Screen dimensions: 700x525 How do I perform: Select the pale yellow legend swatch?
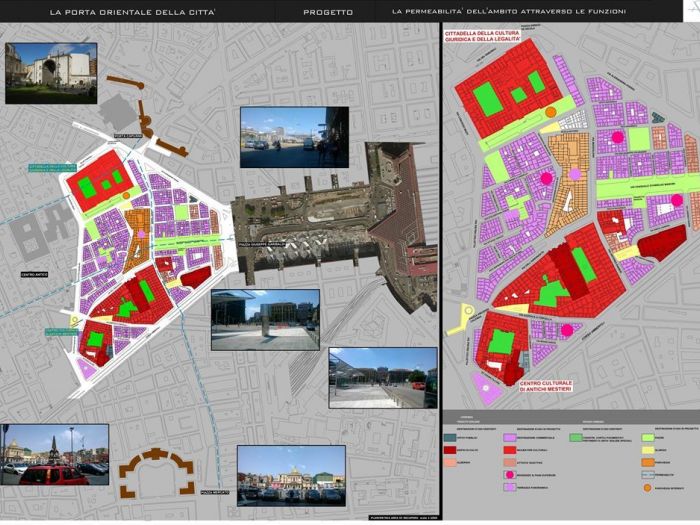(647, 450)
